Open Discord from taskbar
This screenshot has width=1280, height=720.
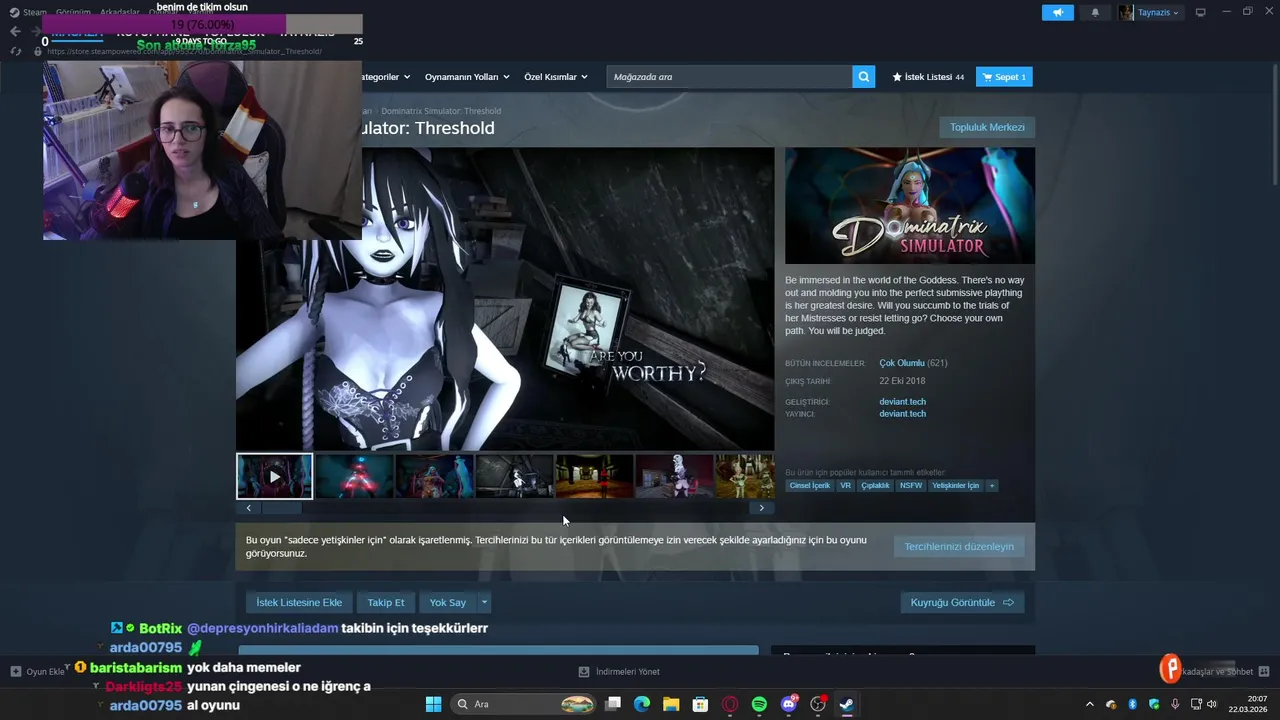click(788, 704)
